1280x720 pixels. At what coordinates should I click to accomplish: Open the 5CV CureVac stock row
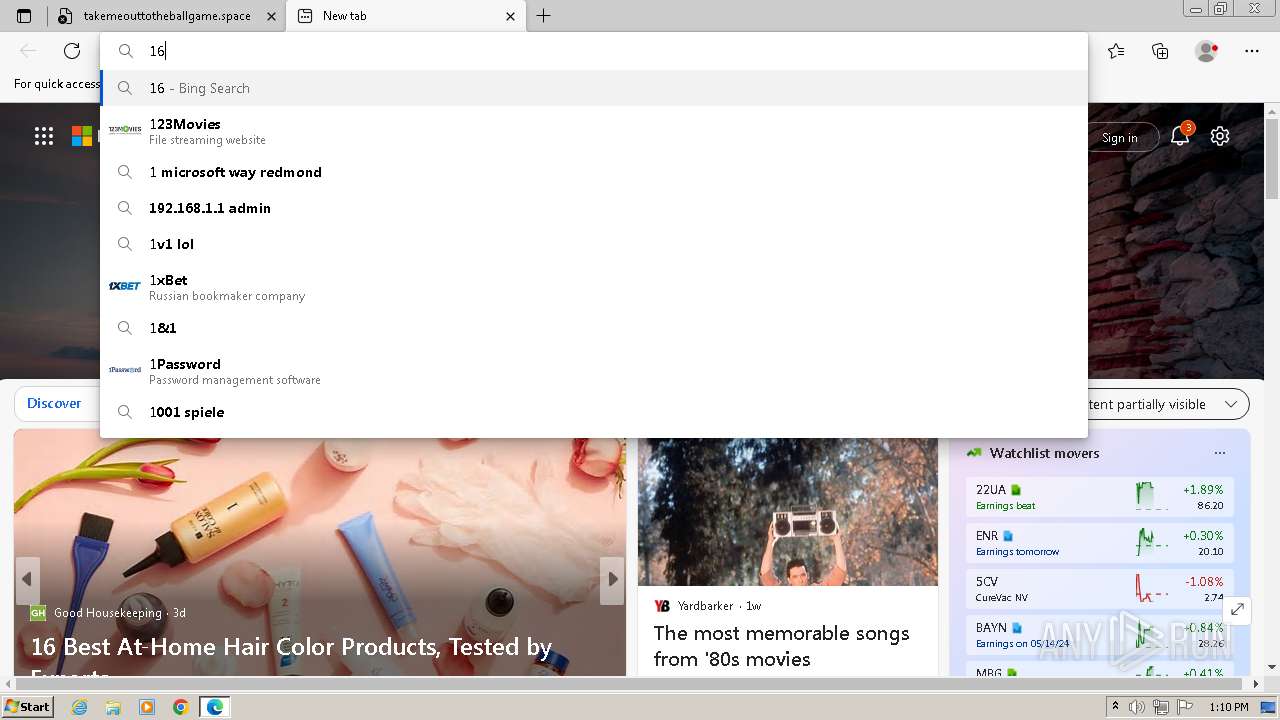click(x=1100, y=589)
